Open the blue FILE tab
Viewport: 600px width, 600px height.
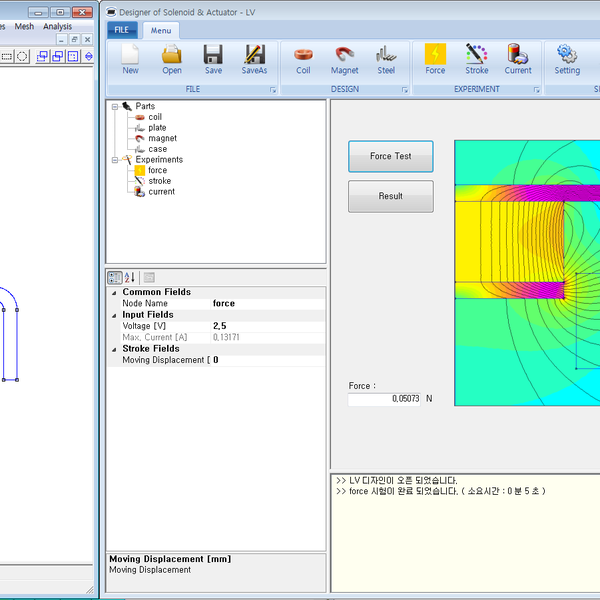[121, 30]
